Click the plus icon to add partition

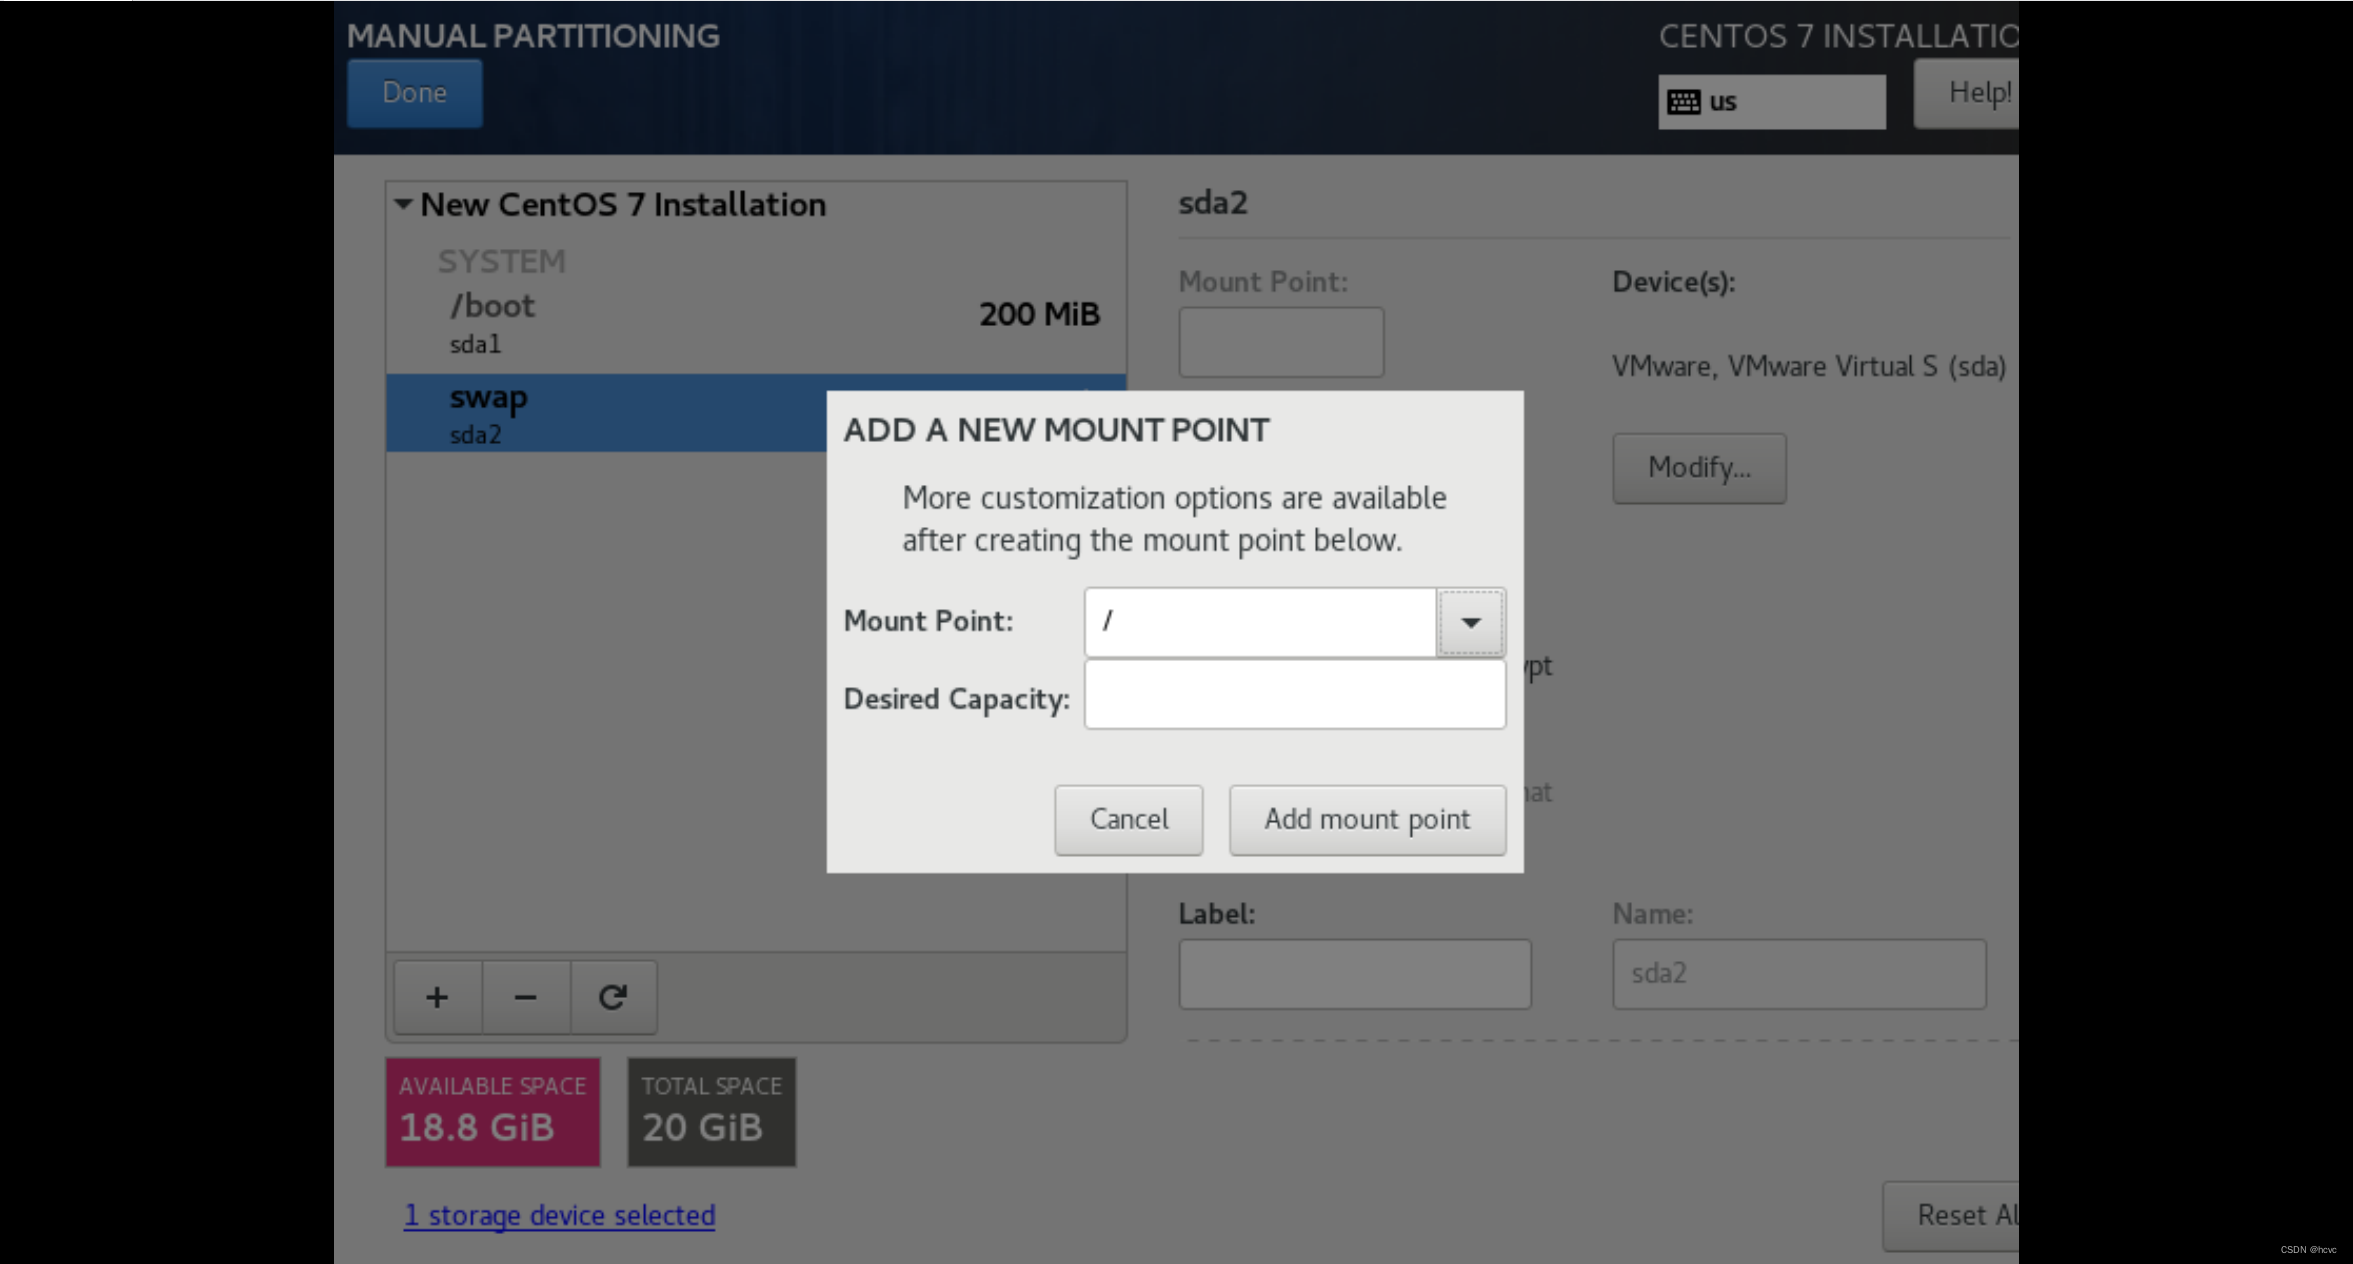point(437,997)
